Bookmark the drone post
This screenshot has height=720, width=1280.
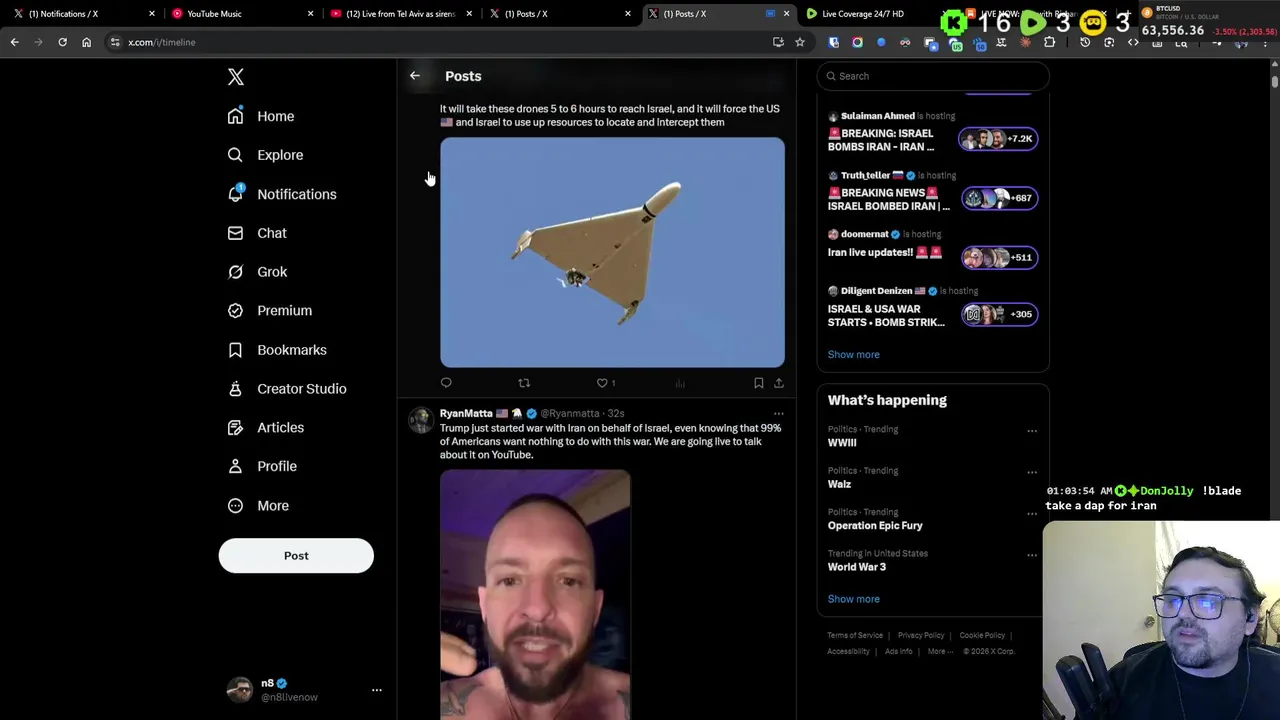[758, 383]
